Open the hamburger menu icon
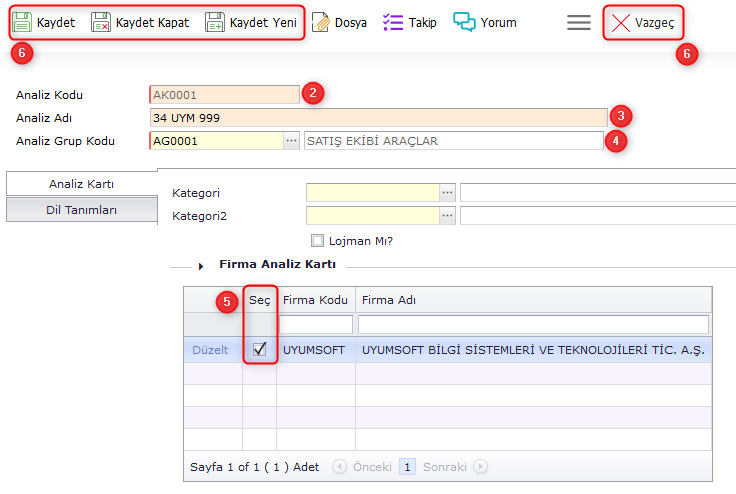This screenshot has width=736, height=494. click(x=579, y=22)
